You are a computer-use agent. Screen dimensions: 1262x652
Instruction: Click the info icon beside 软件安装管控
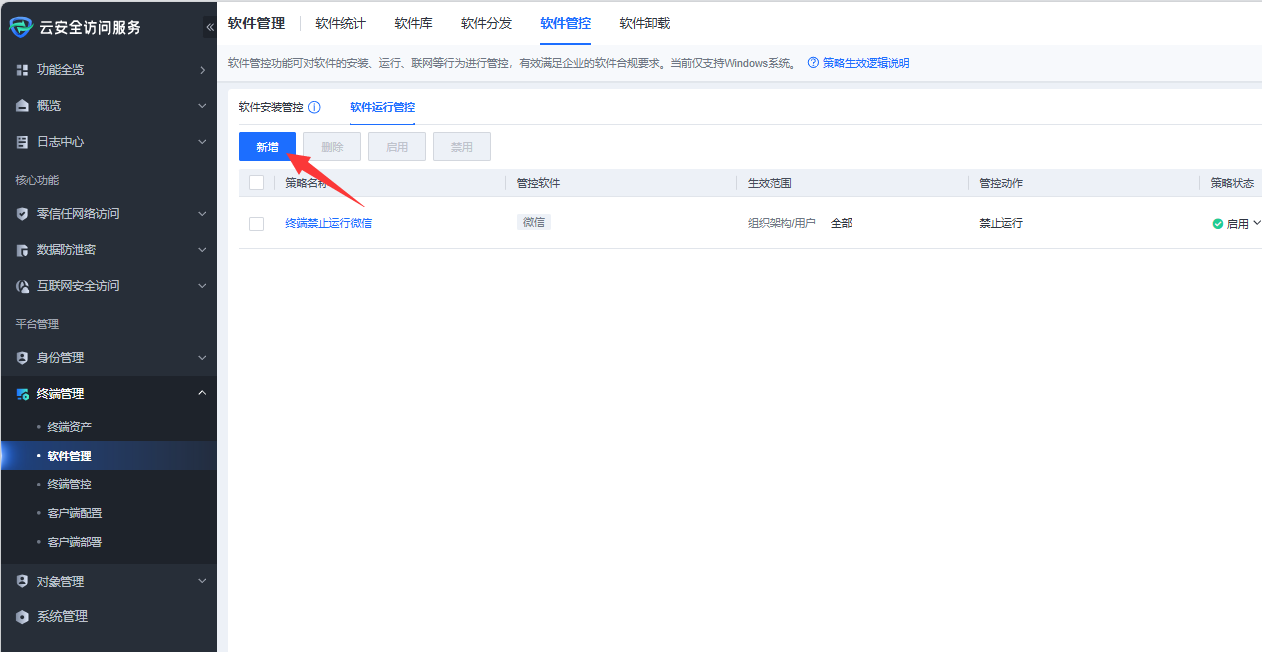314,107
